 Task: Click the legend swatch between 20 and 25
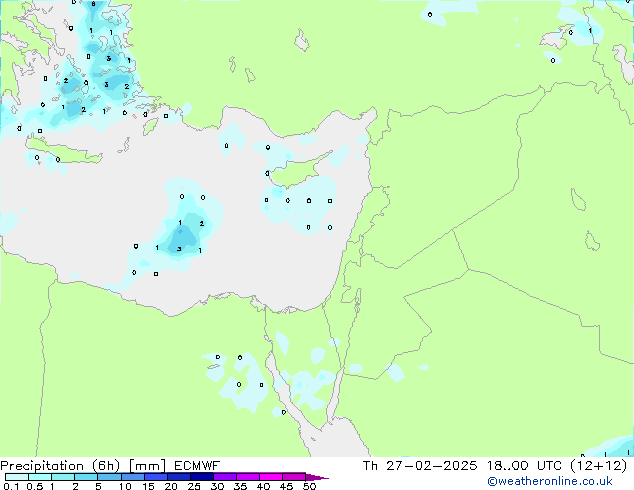[179, 477]
